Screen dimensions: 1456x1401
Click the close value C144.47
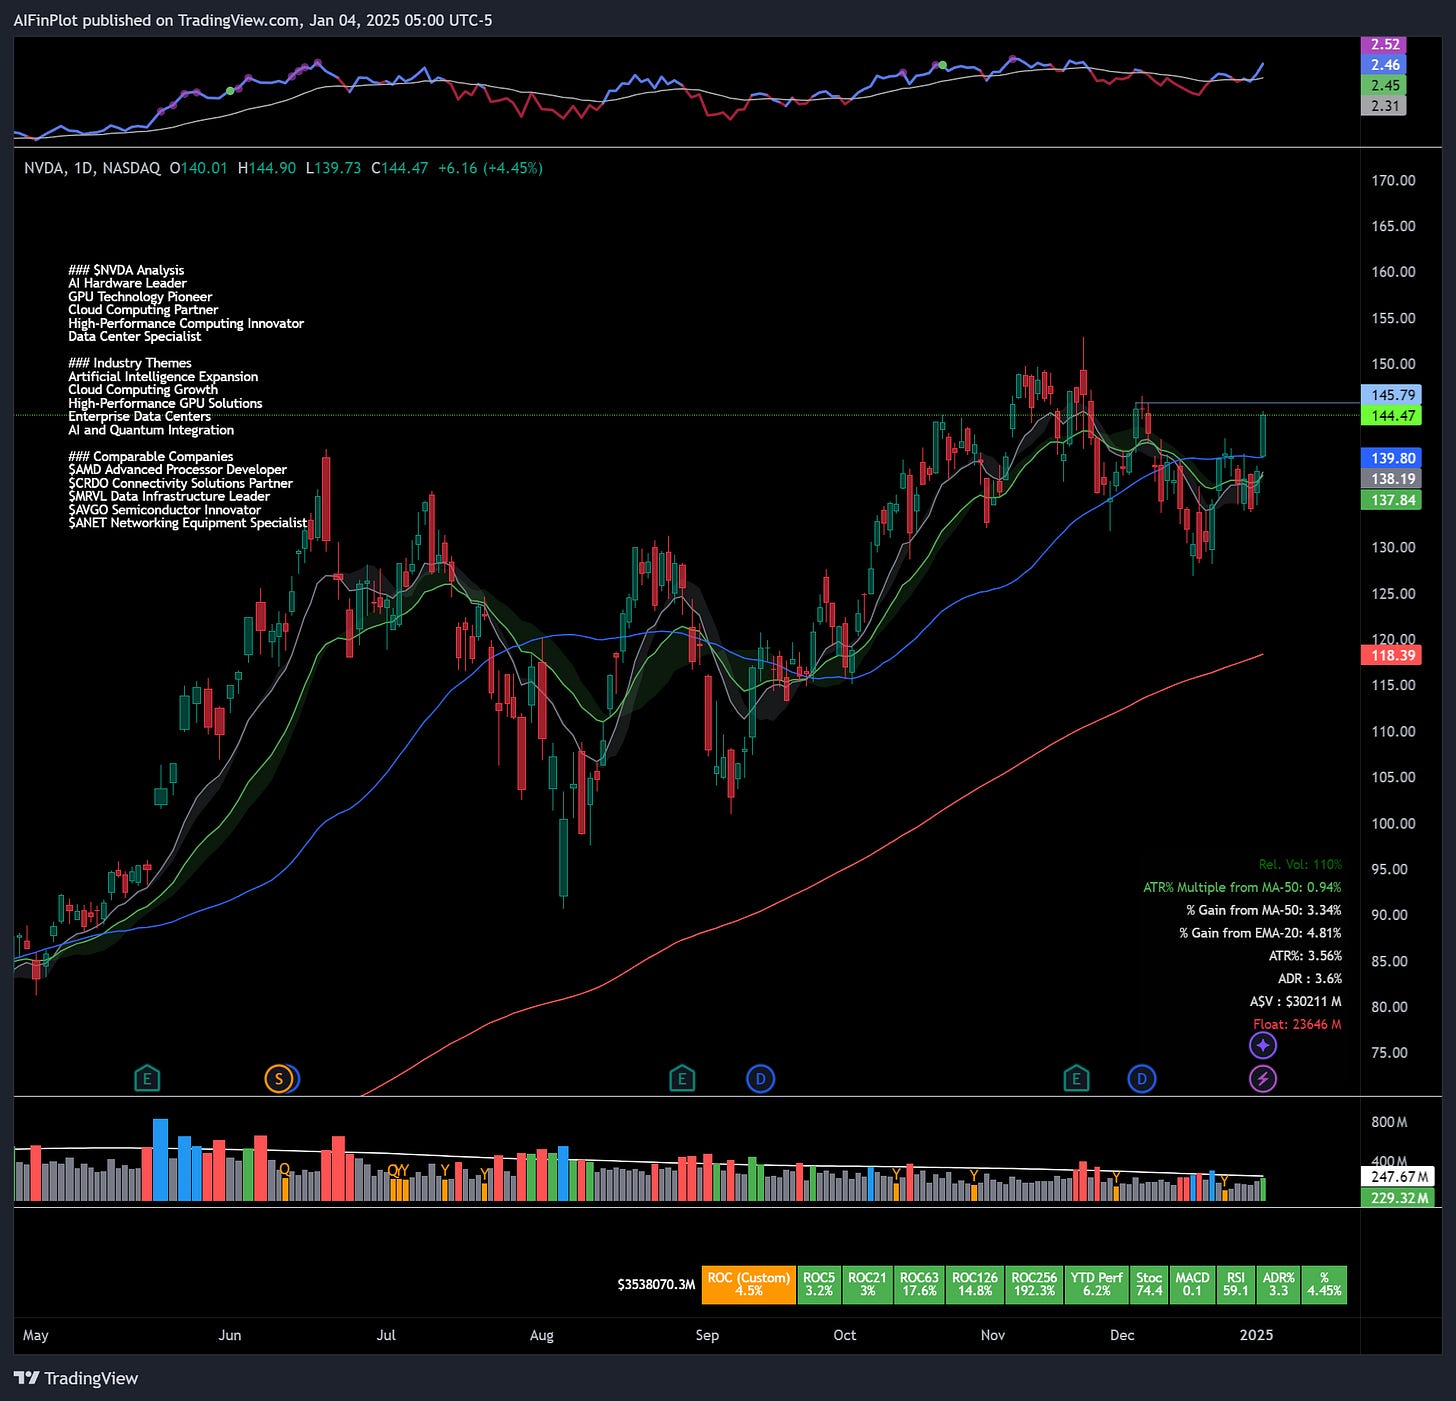(x=399, y=168)
